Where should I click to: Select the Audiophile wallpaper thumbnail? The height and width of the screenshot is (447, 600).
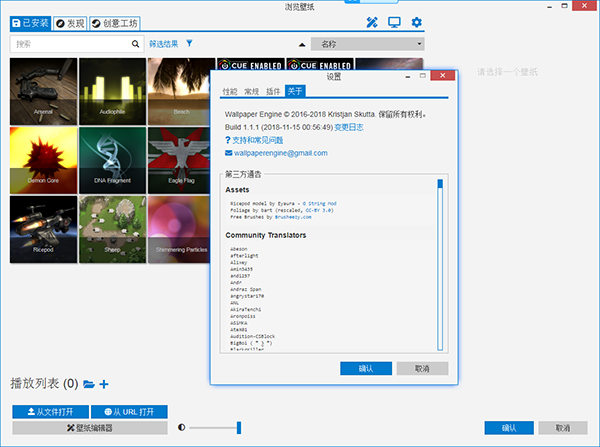(x=112, y=91)
